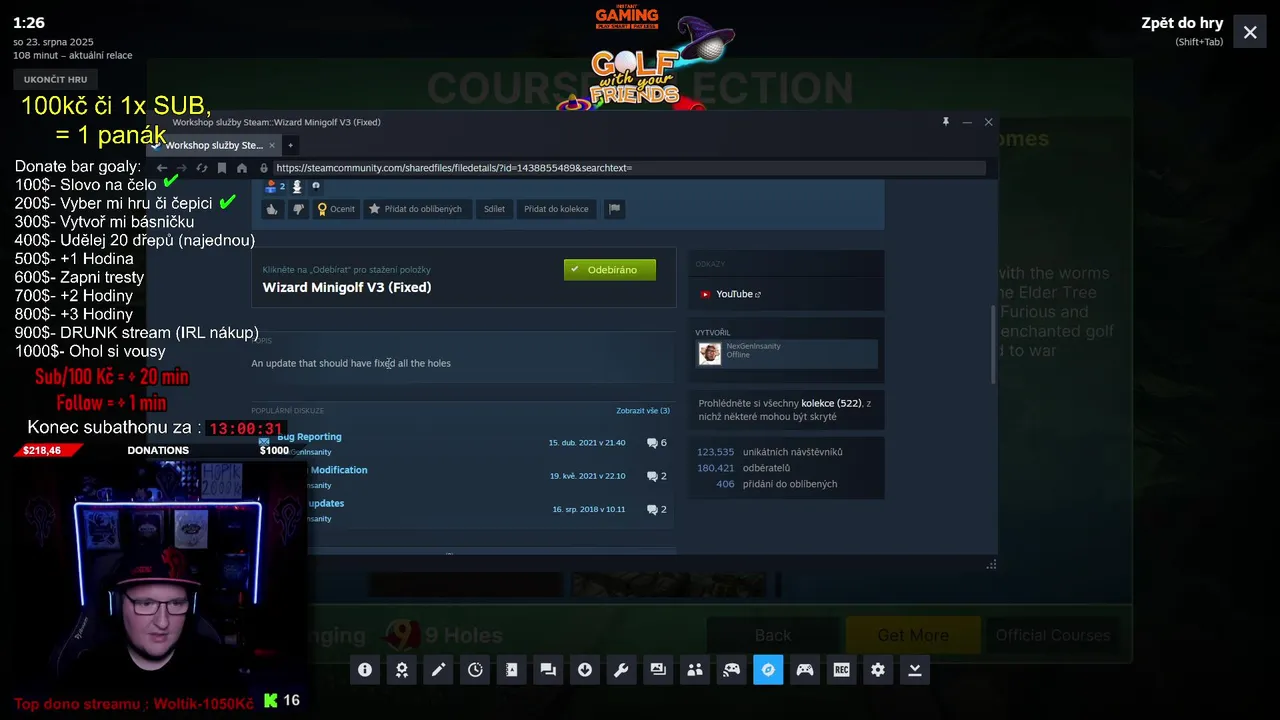
Task: Click the Wizard Minigolf V3 (Fixed) title
Action: (x=347, y=287)
